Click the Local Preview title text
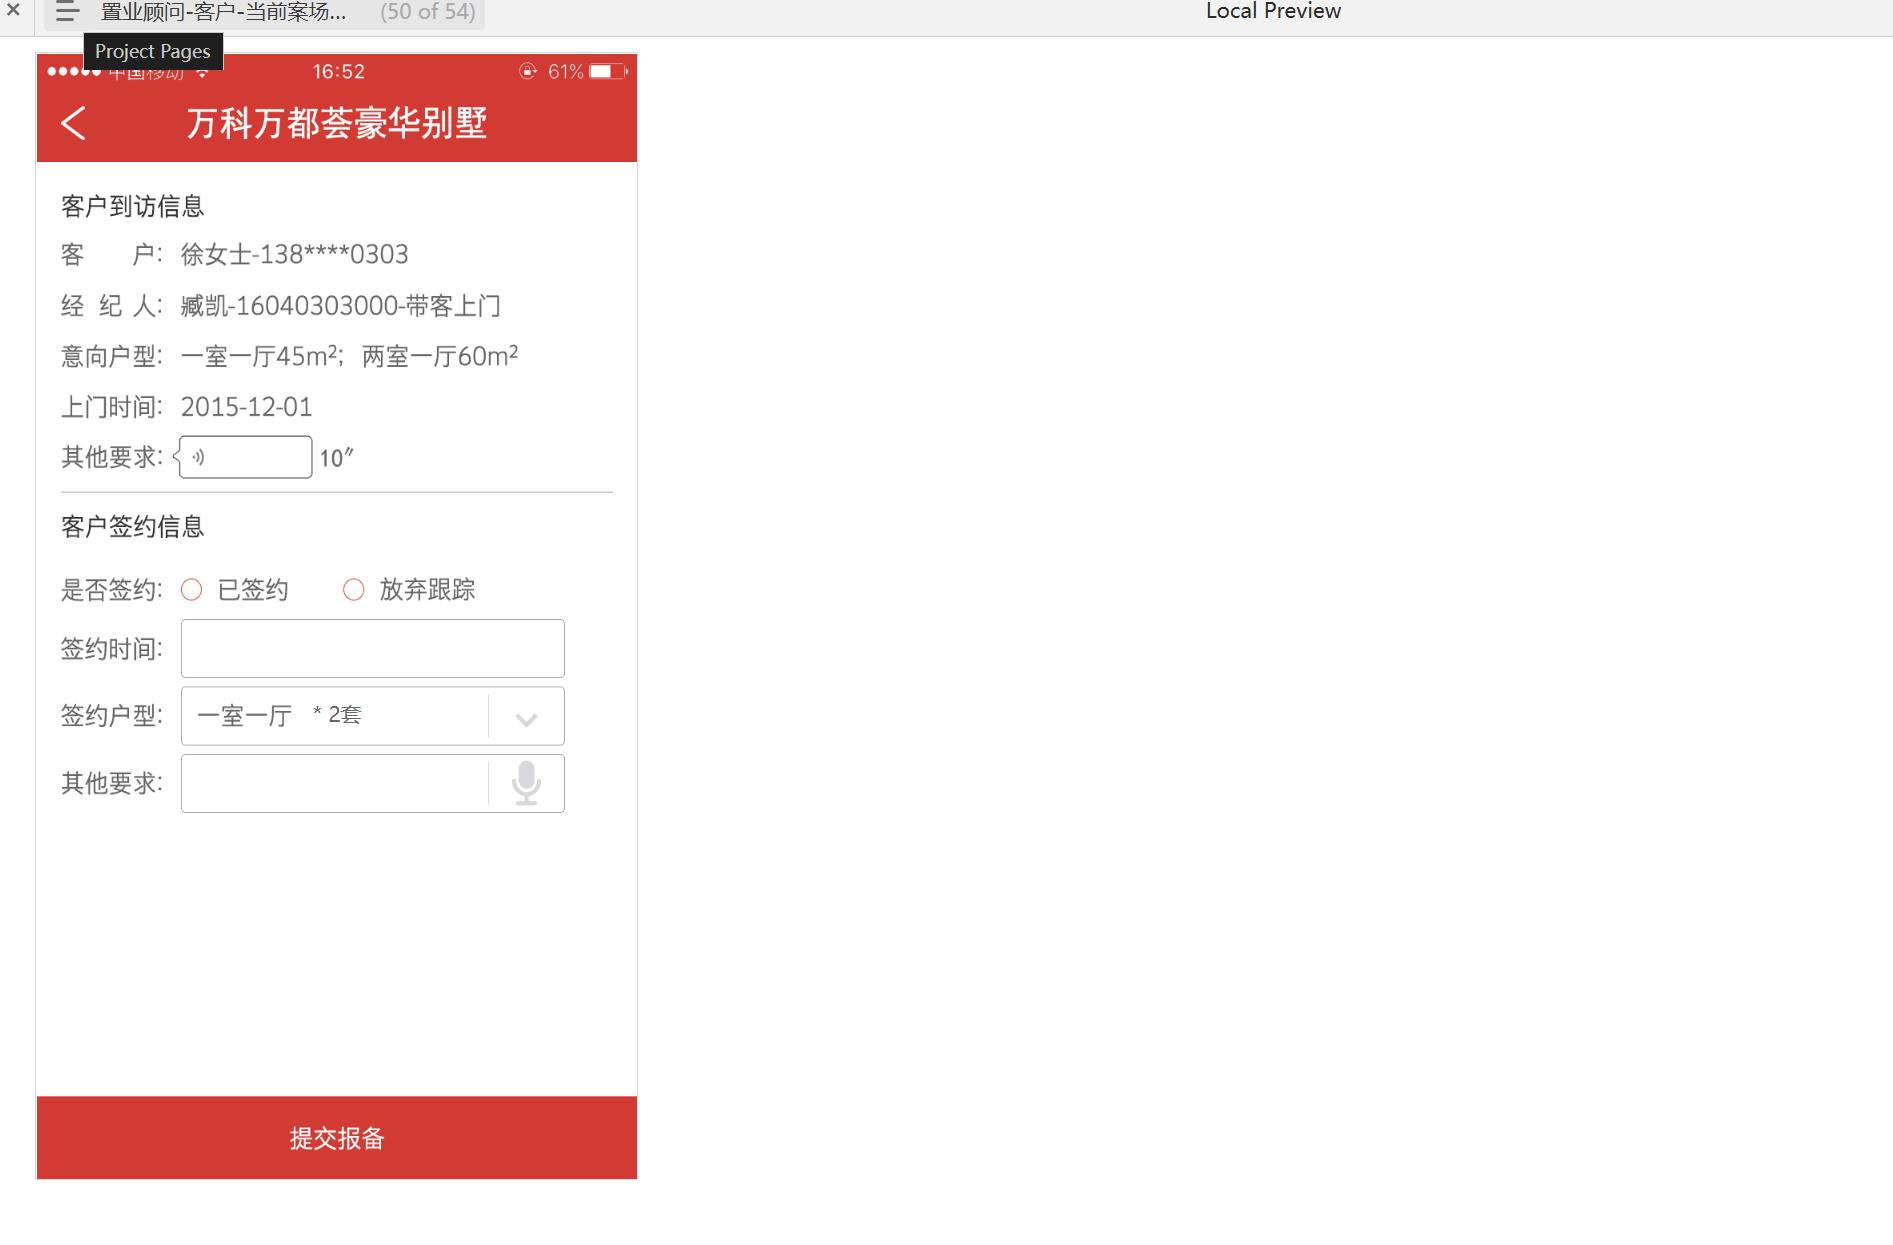Screen dimensions: 1893x1245 (1273, 11)
